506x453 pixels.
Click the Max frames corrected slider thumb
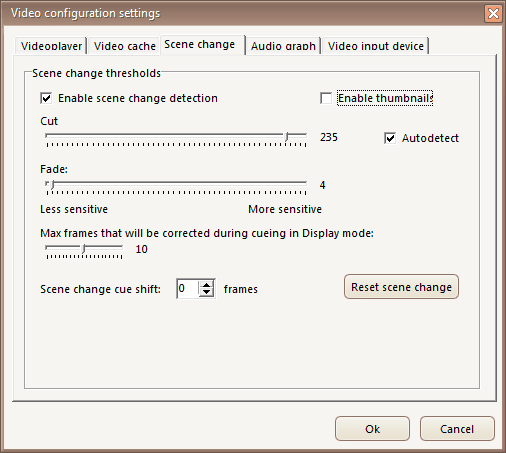(84, 249)
